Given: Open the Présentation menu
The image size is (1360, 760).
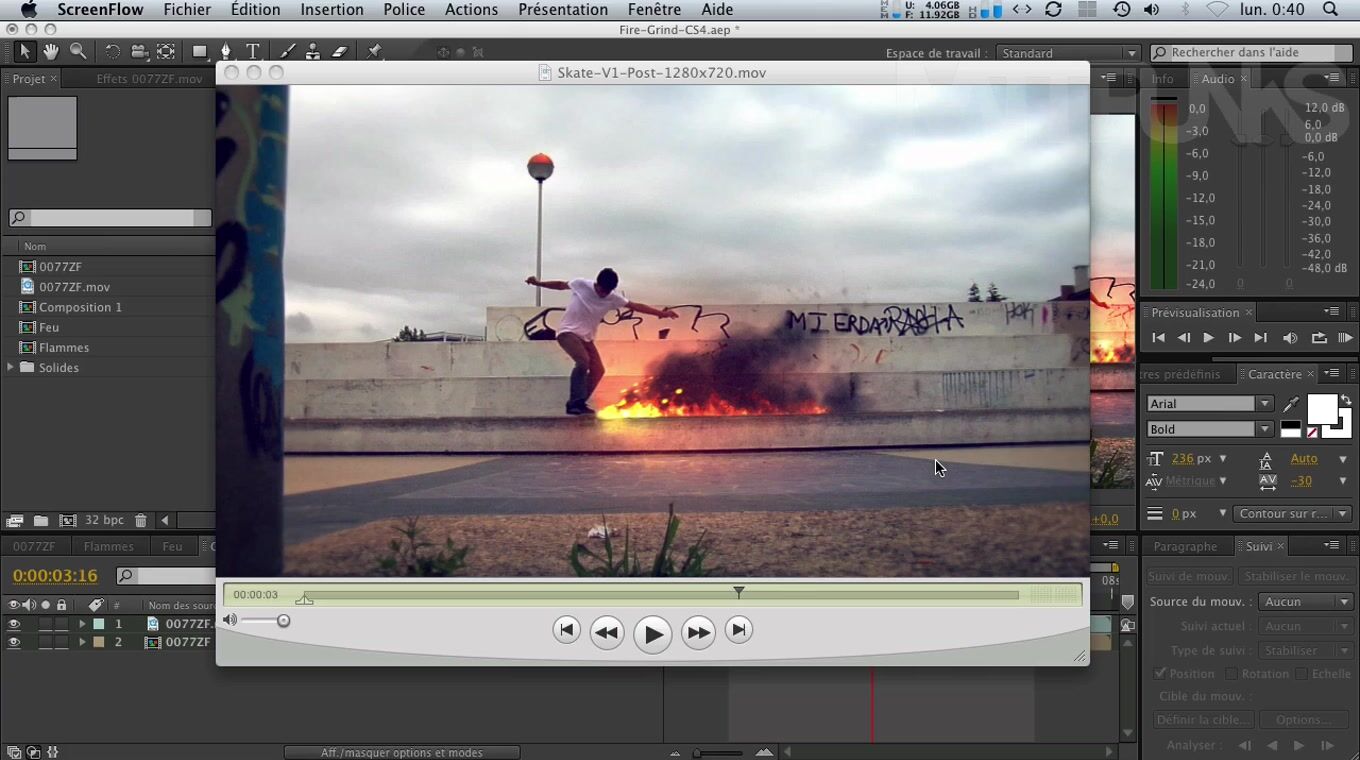Looking at the screenshot, I should (562, 10).
